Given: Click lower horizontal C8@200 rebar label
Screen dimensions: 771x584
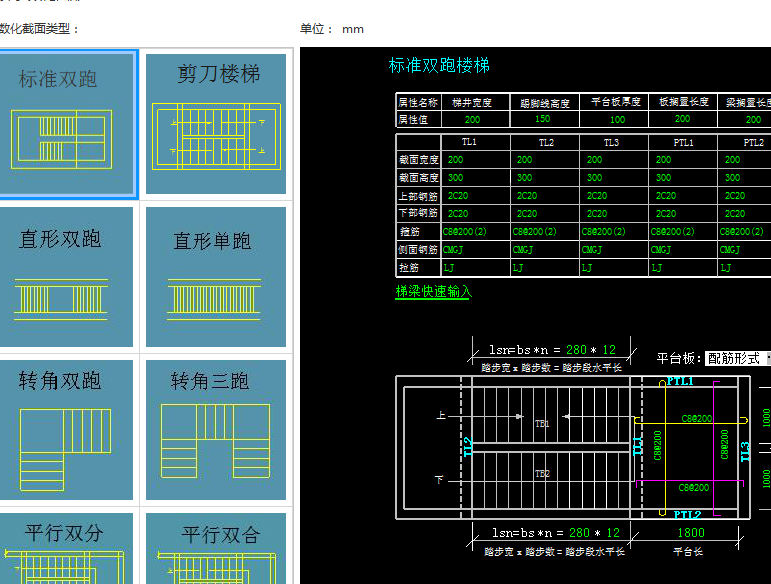Looking at the screenshot, I should [694, 488].
